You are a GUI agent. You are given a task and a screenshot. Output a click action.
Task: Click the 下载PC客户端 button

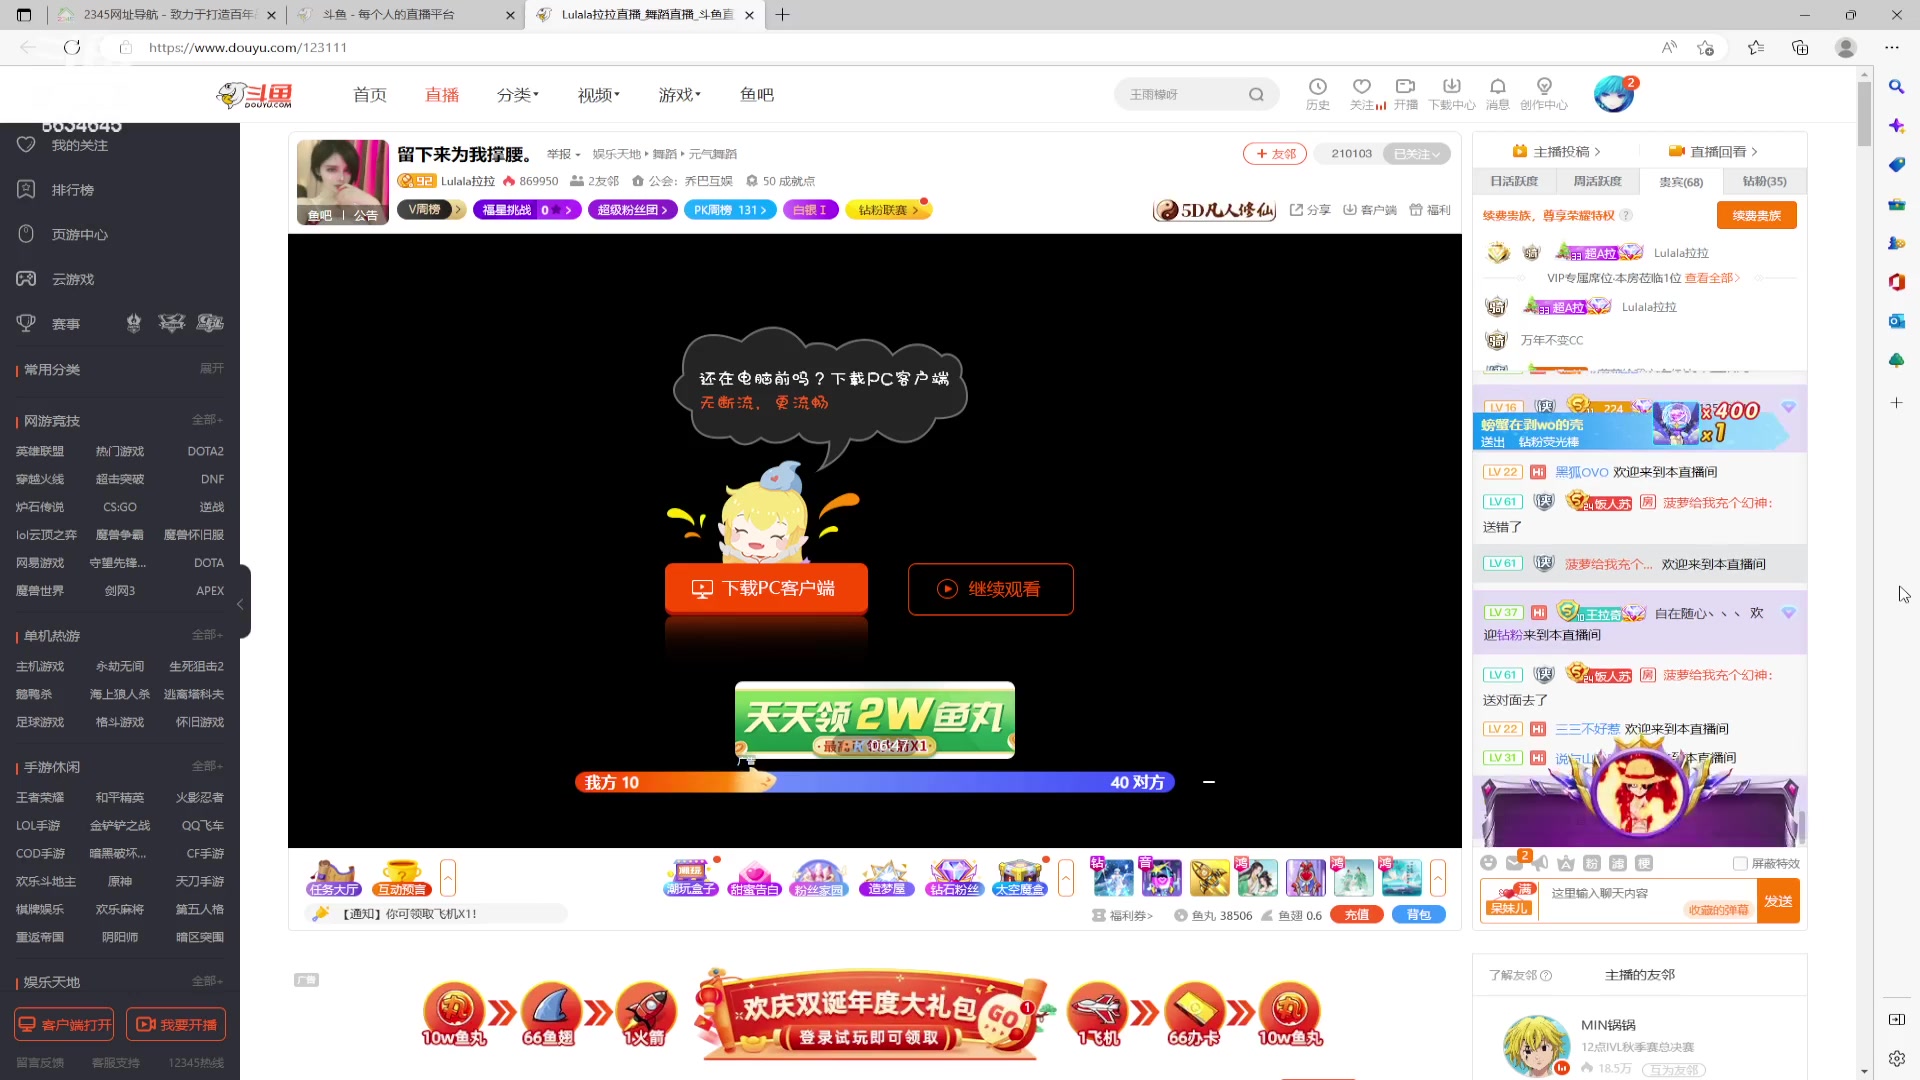click(x=766, y=588)
